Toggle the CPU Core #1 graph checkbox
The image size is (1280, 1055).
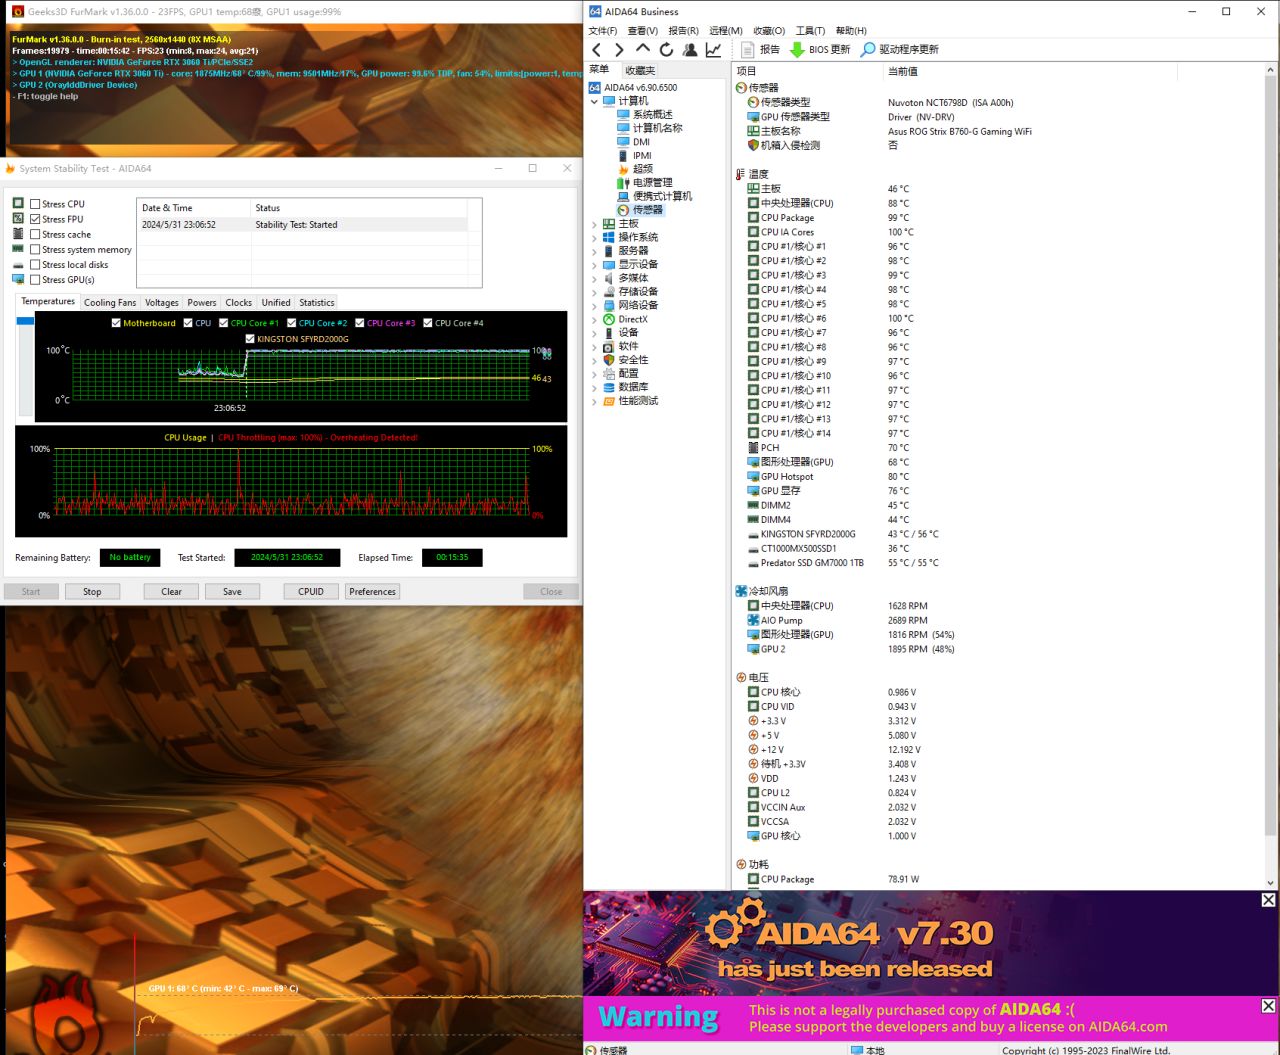pyautogui.click(x=223, y=323)
